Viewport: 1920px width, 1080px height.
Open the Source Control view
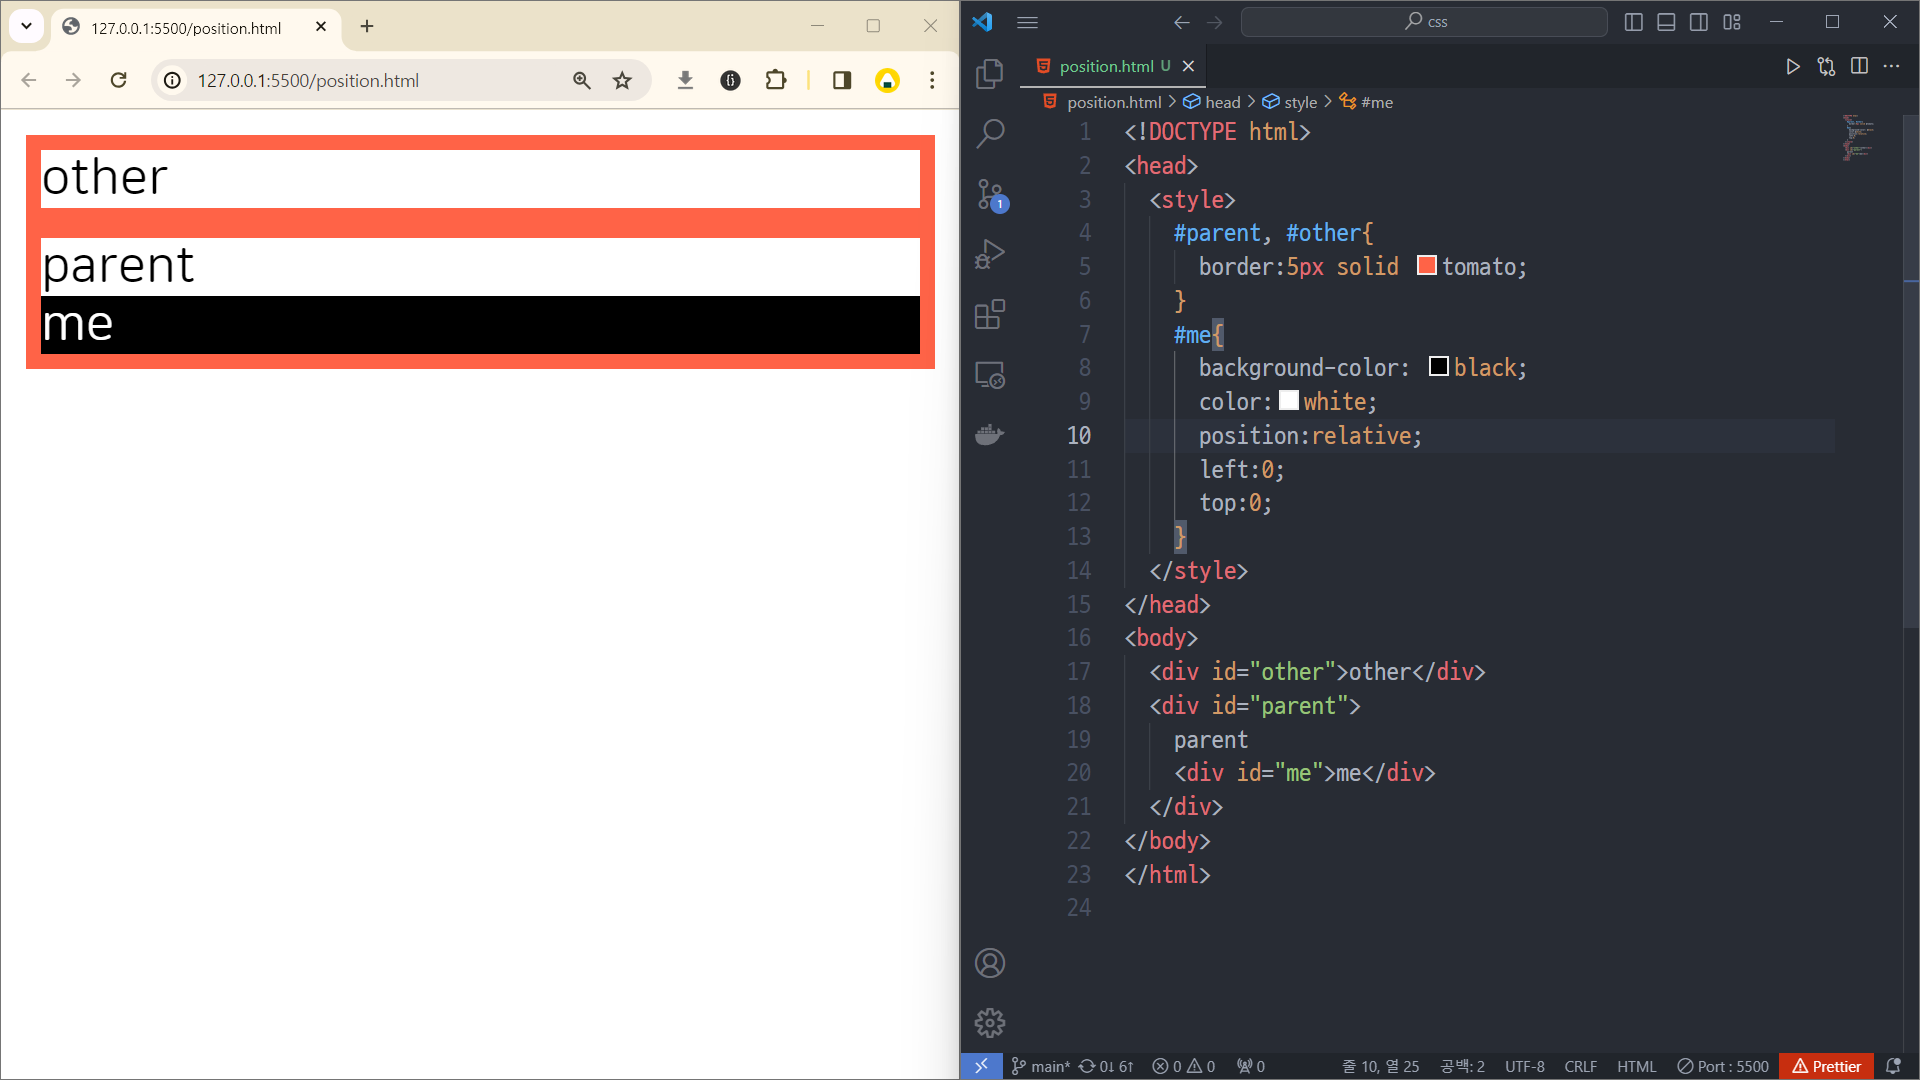[989, 194]
